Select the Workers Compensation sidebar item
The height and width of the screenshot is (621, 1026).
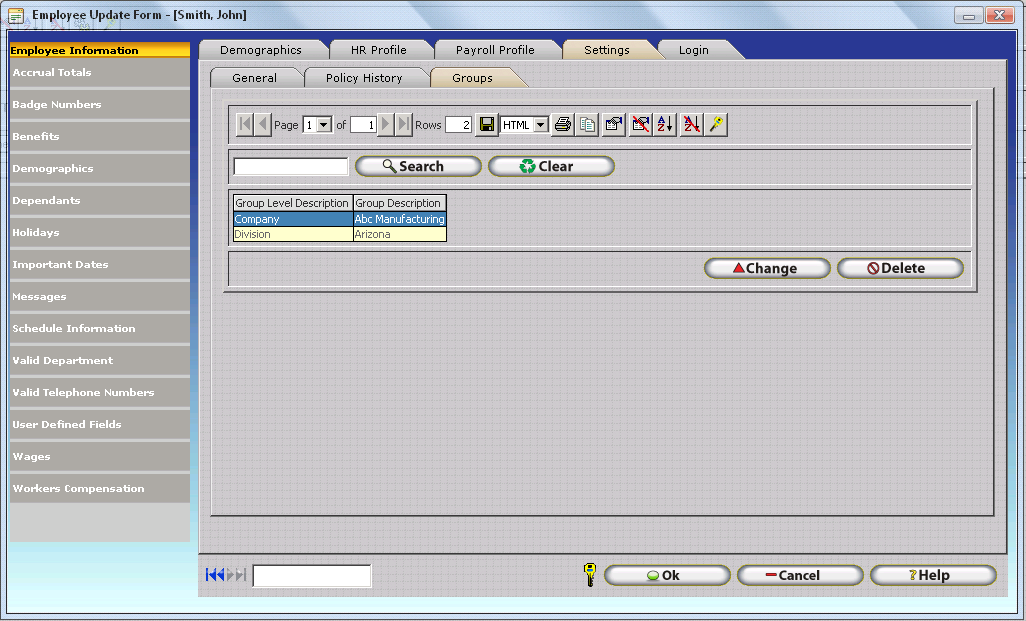pyautogui.click(x=78, y=489)
